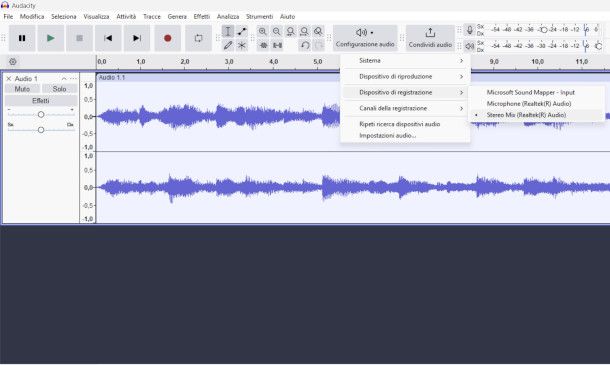Click the speaker playback meter icon
This screenshot has height=365, width=610.
click(470, 46)
